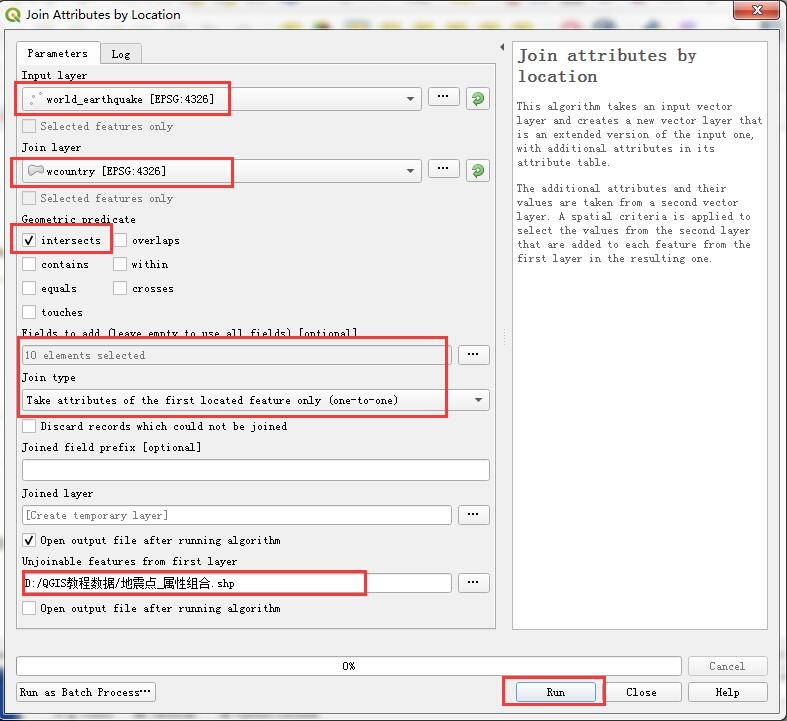Switch to the Parameters tab
The image size is (787, 721).
(x=58, y=53)
